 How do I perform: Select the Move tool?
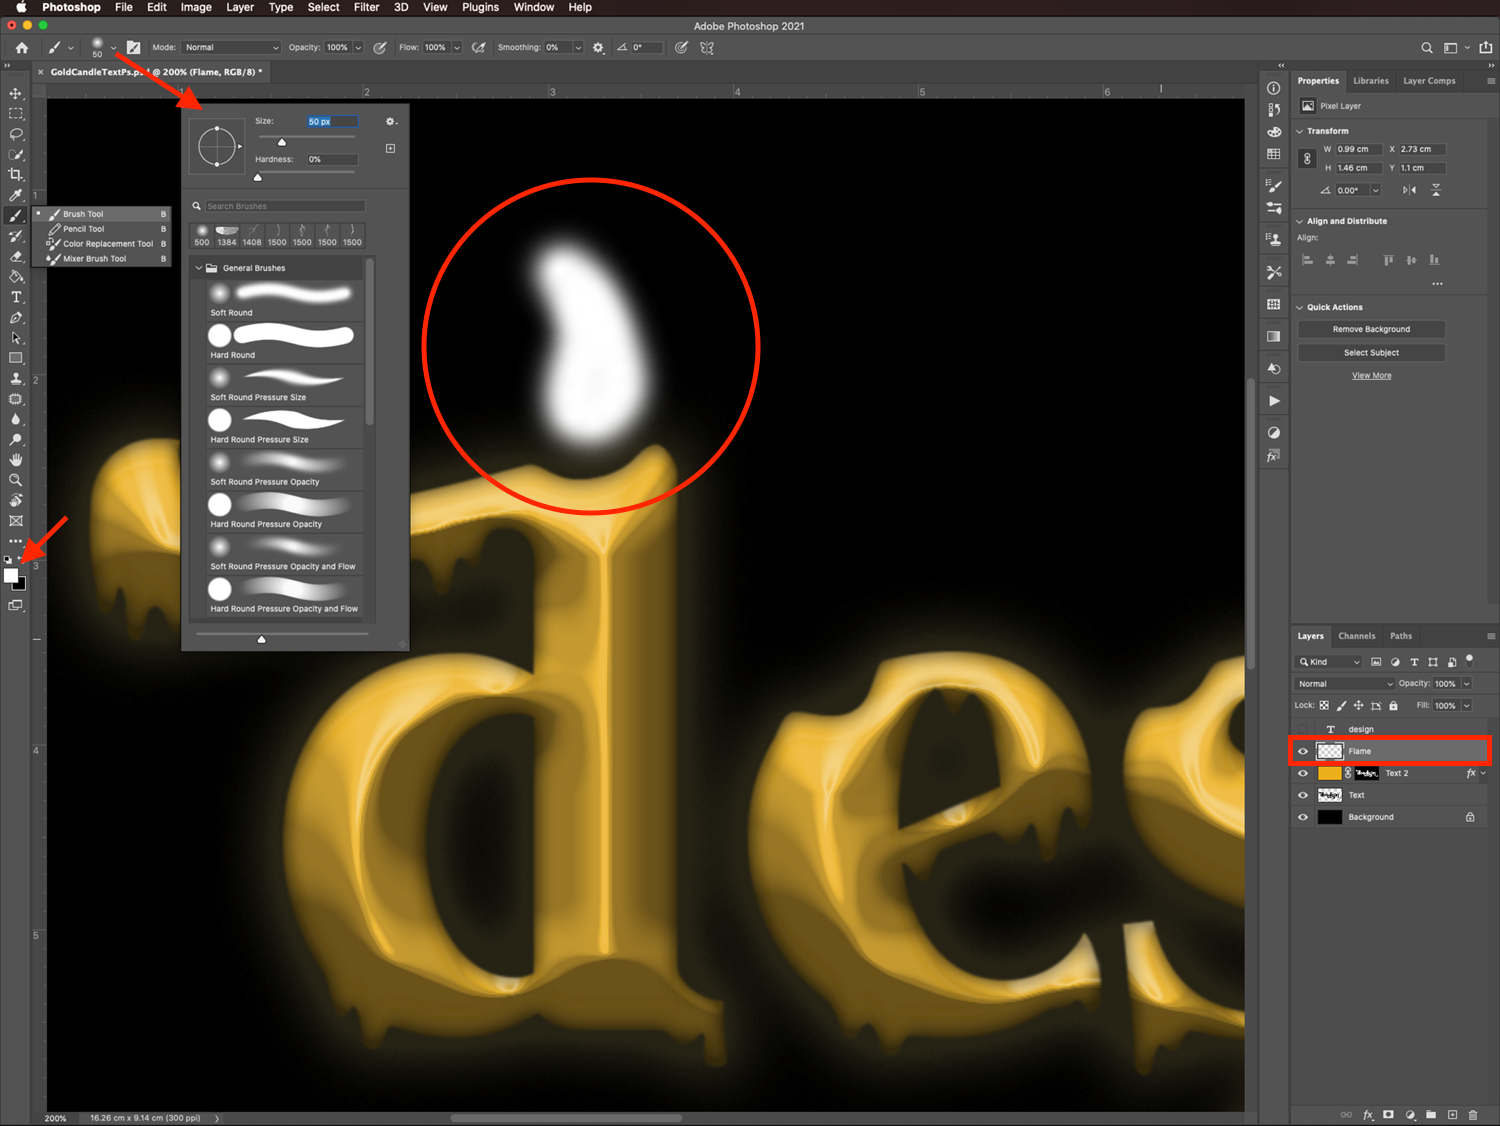click(16, 93)
